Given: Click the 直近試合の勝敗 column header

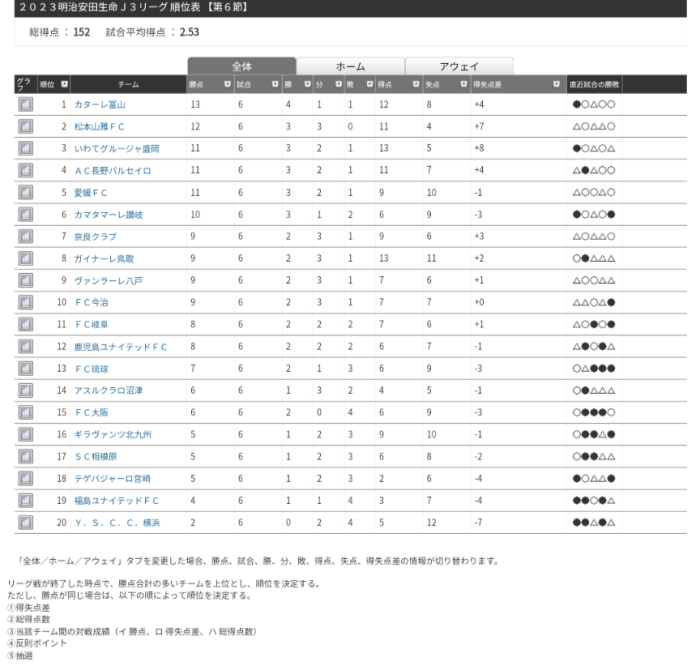Looking at the screenshot, I should pos(593,85).
